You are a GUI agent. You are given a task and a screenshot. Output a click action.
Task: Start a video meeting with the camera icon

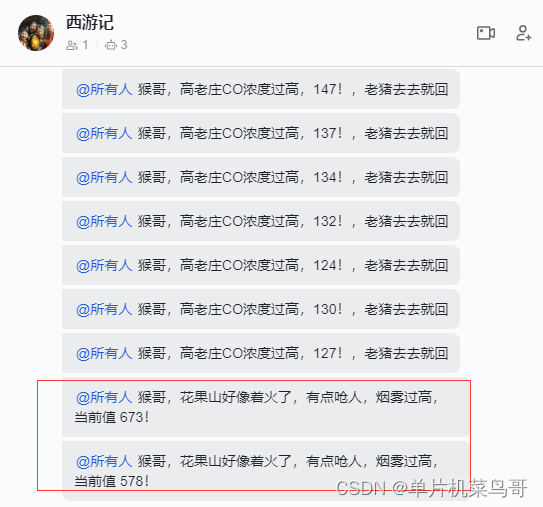point(486,33)
